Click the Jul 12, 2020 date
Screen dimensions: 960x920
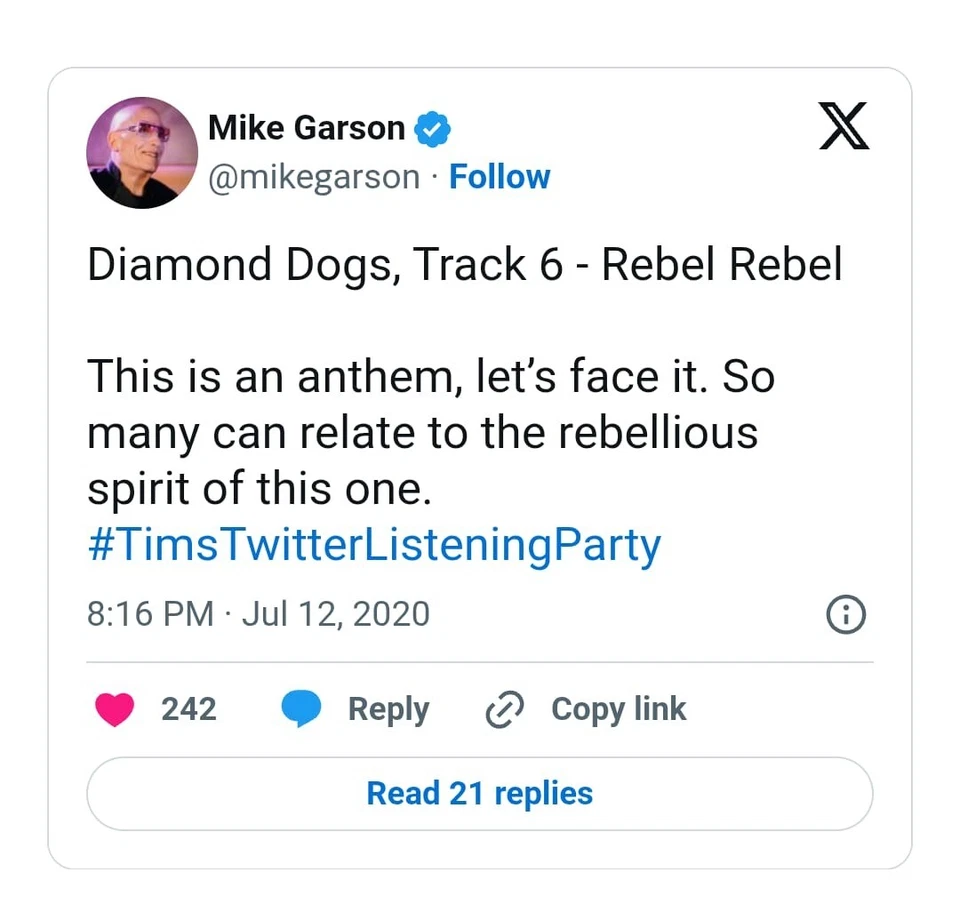336,613
